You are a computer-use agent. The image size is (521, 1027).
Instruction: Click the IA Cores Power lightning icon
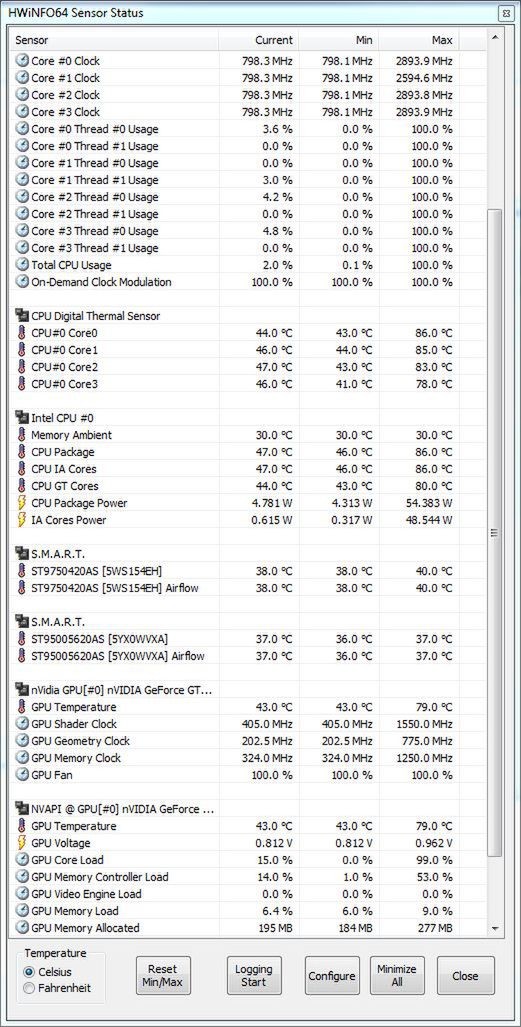coord(22,521)
